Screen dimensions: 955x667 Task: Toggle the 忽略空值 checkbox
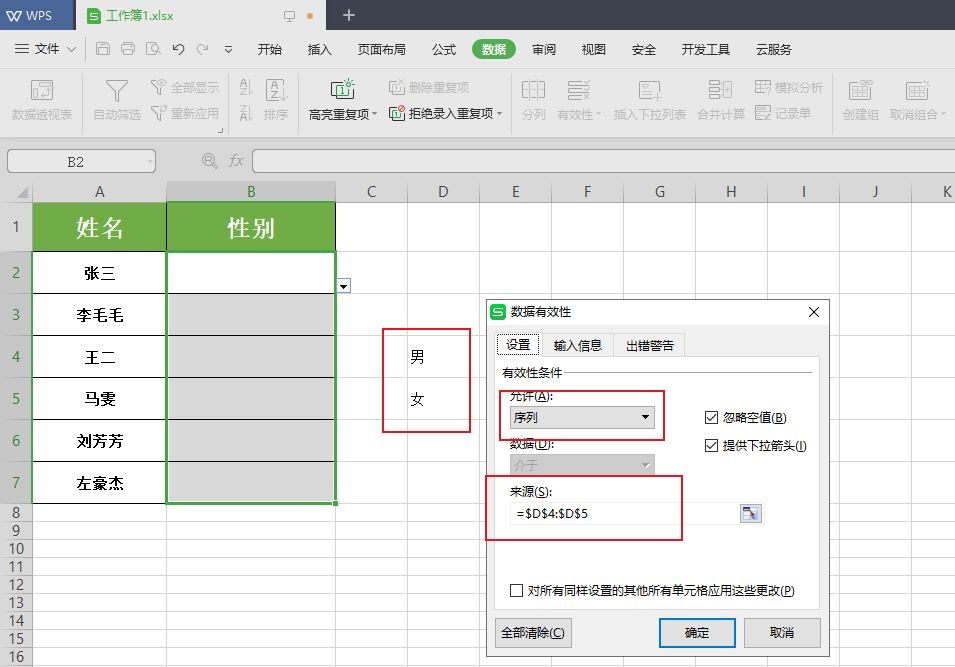coord(712,418)
